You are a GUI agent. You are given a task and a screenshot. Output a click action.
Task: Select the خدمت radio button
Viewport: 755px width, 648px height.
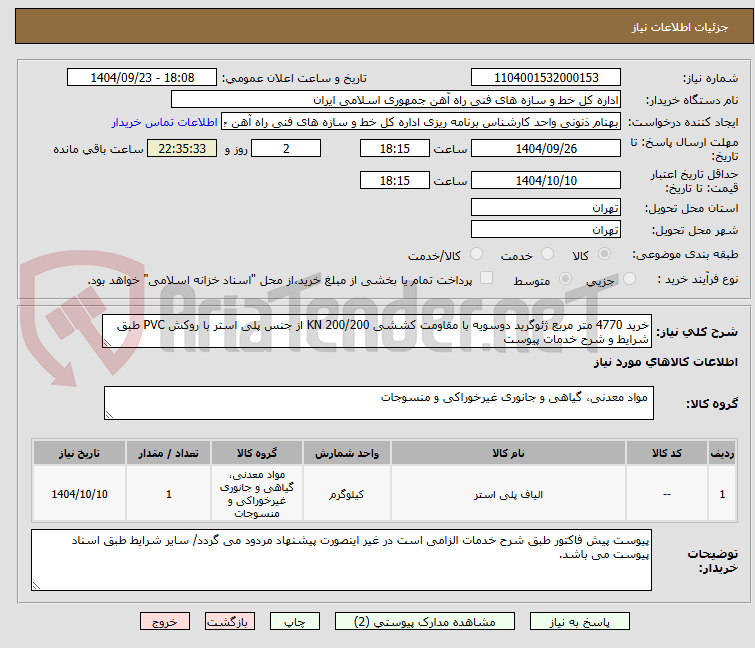[547, 254]
